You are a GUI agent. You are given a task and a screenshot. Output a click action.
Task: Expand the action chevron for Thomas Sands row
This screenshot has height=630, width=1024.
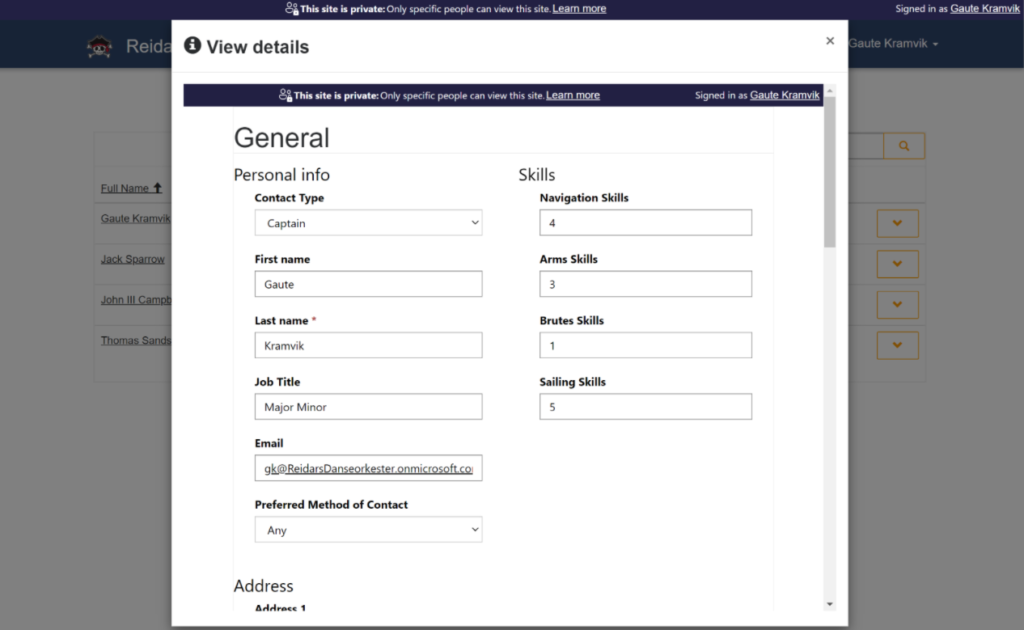pos(897,345)
